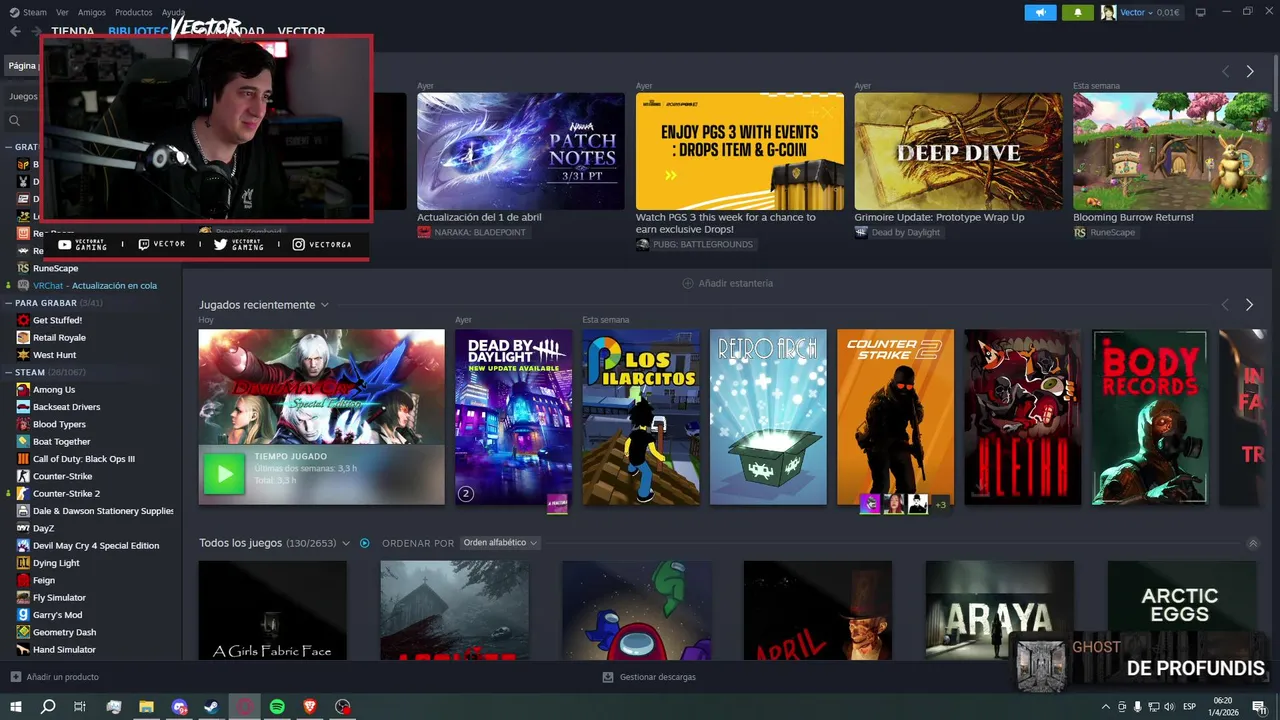Image resolution: width=1280 pixels, height=720 pixels.
Task: Go to the next news carousel page
Action: coord(1249,71)
